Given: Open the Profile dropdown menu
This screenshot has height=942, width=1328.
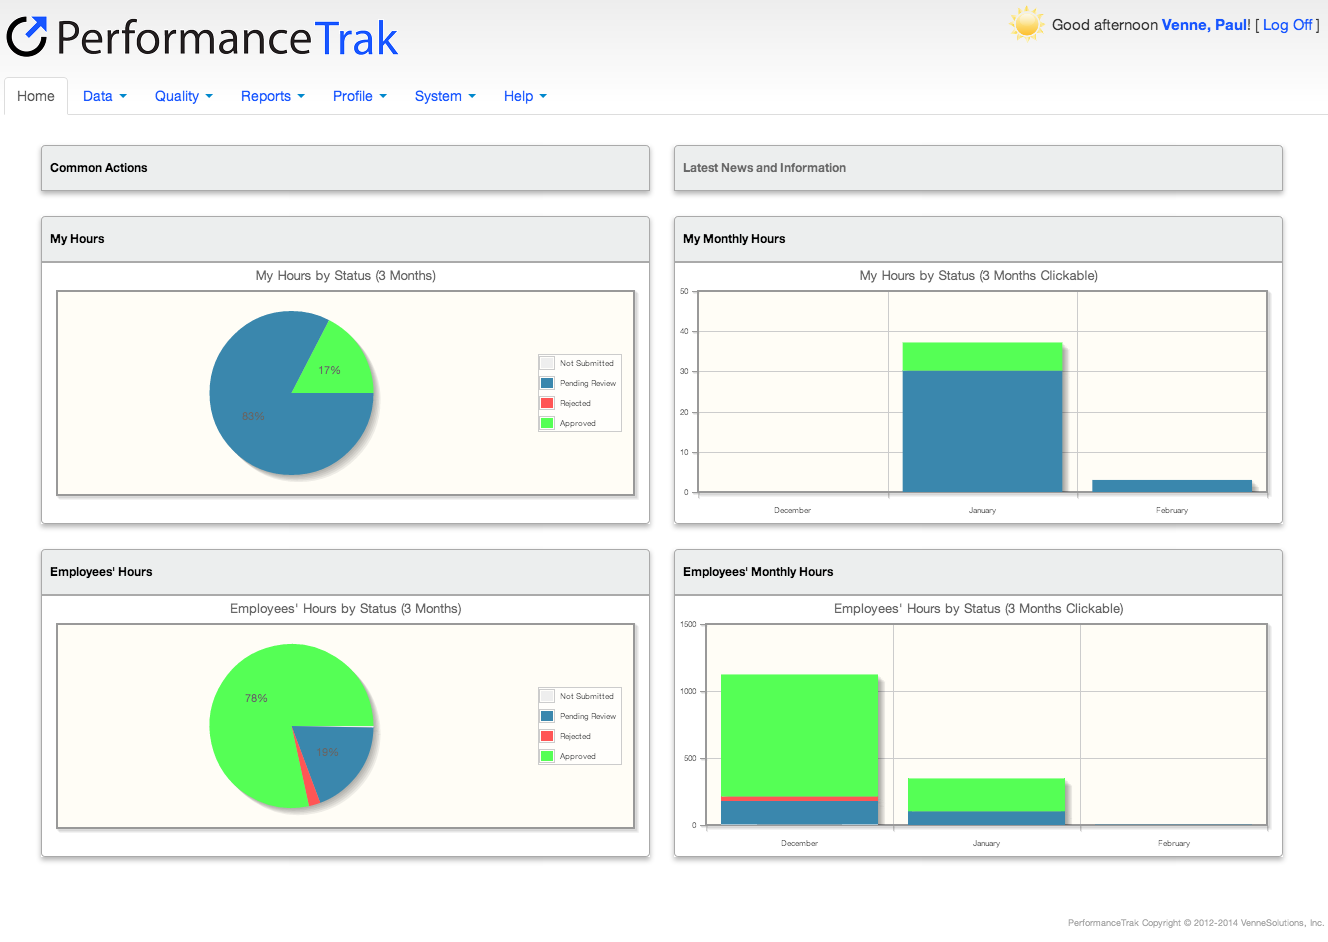Looking at the screenshot, I should point(360,96).
